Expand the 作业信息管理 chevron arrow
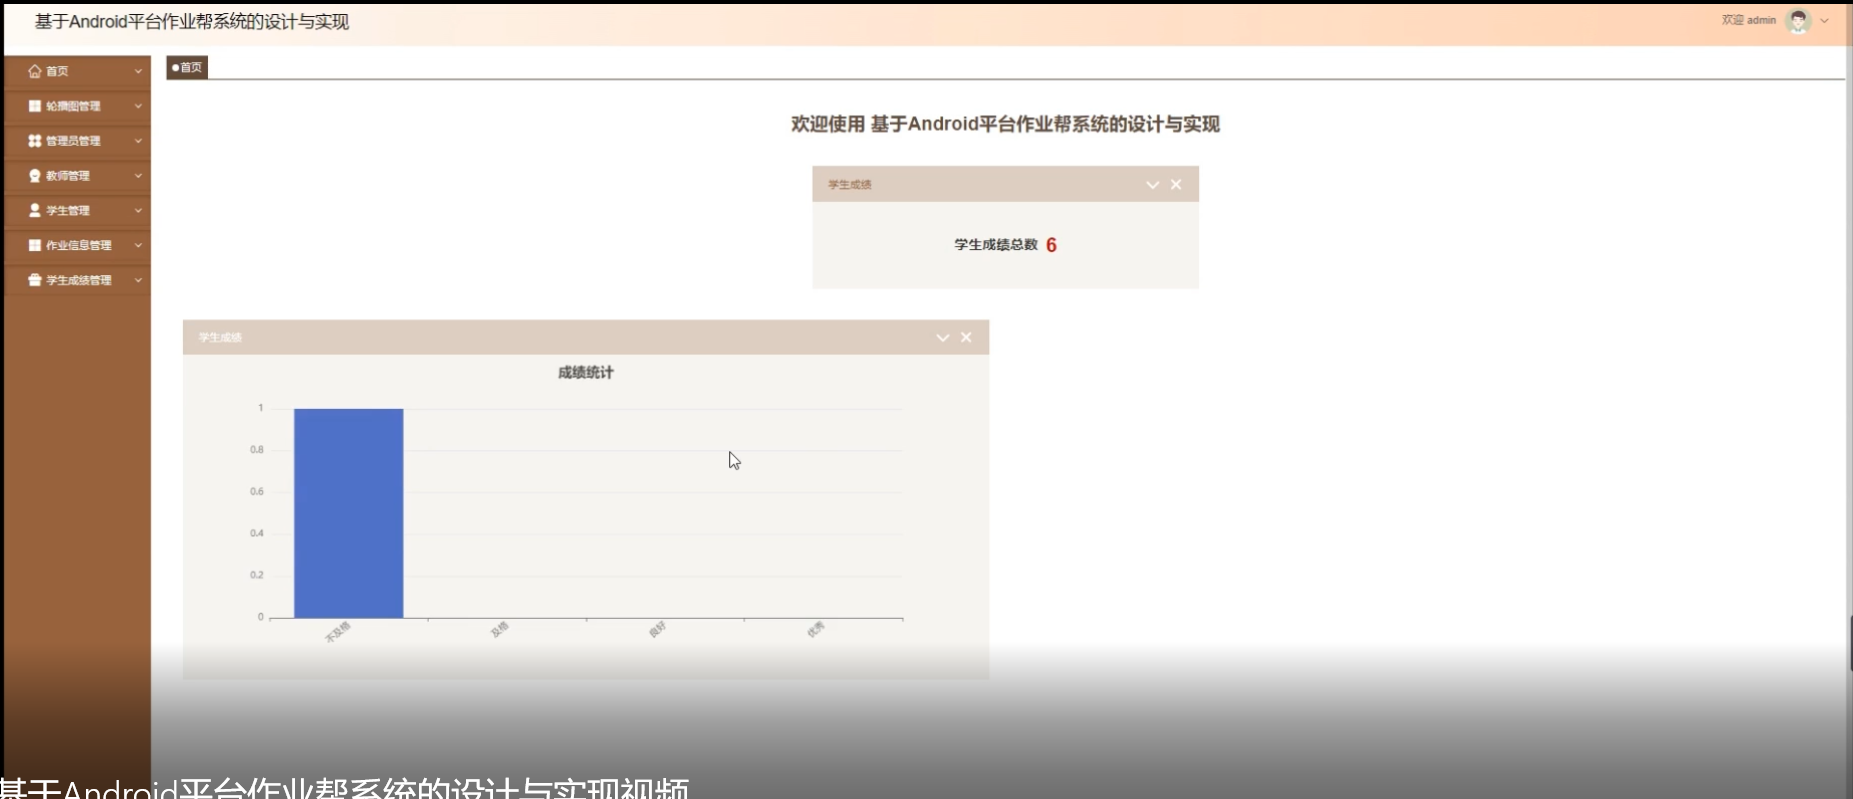Screen dimensions: 1853x799 click(x=138, y=245)
